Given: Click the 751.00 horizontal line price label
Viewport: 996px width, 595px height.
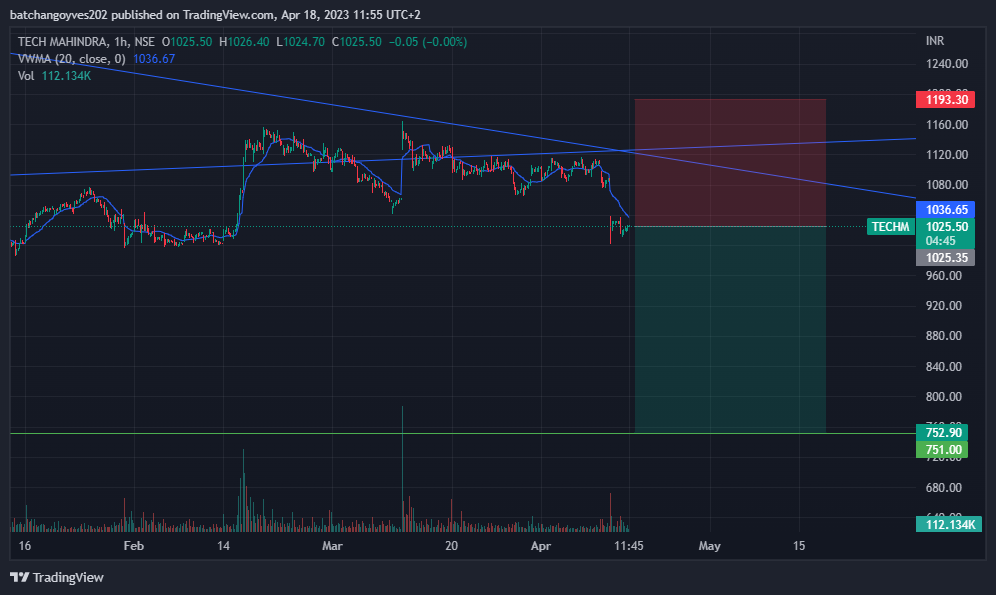Looking at the screenshot, I should tap(942, 450).
